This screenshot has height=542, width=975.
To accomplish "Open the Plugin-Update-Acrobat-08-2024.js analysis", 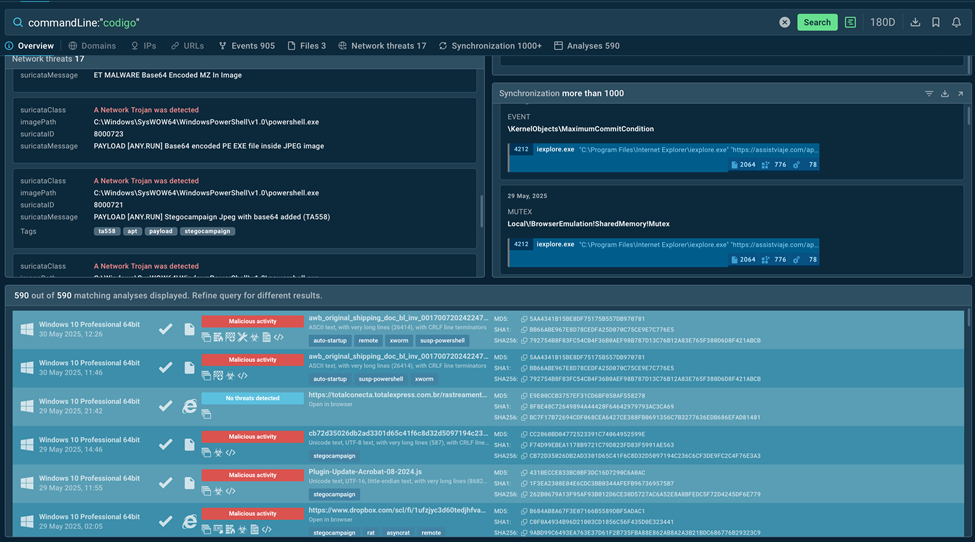I will 365,472.
